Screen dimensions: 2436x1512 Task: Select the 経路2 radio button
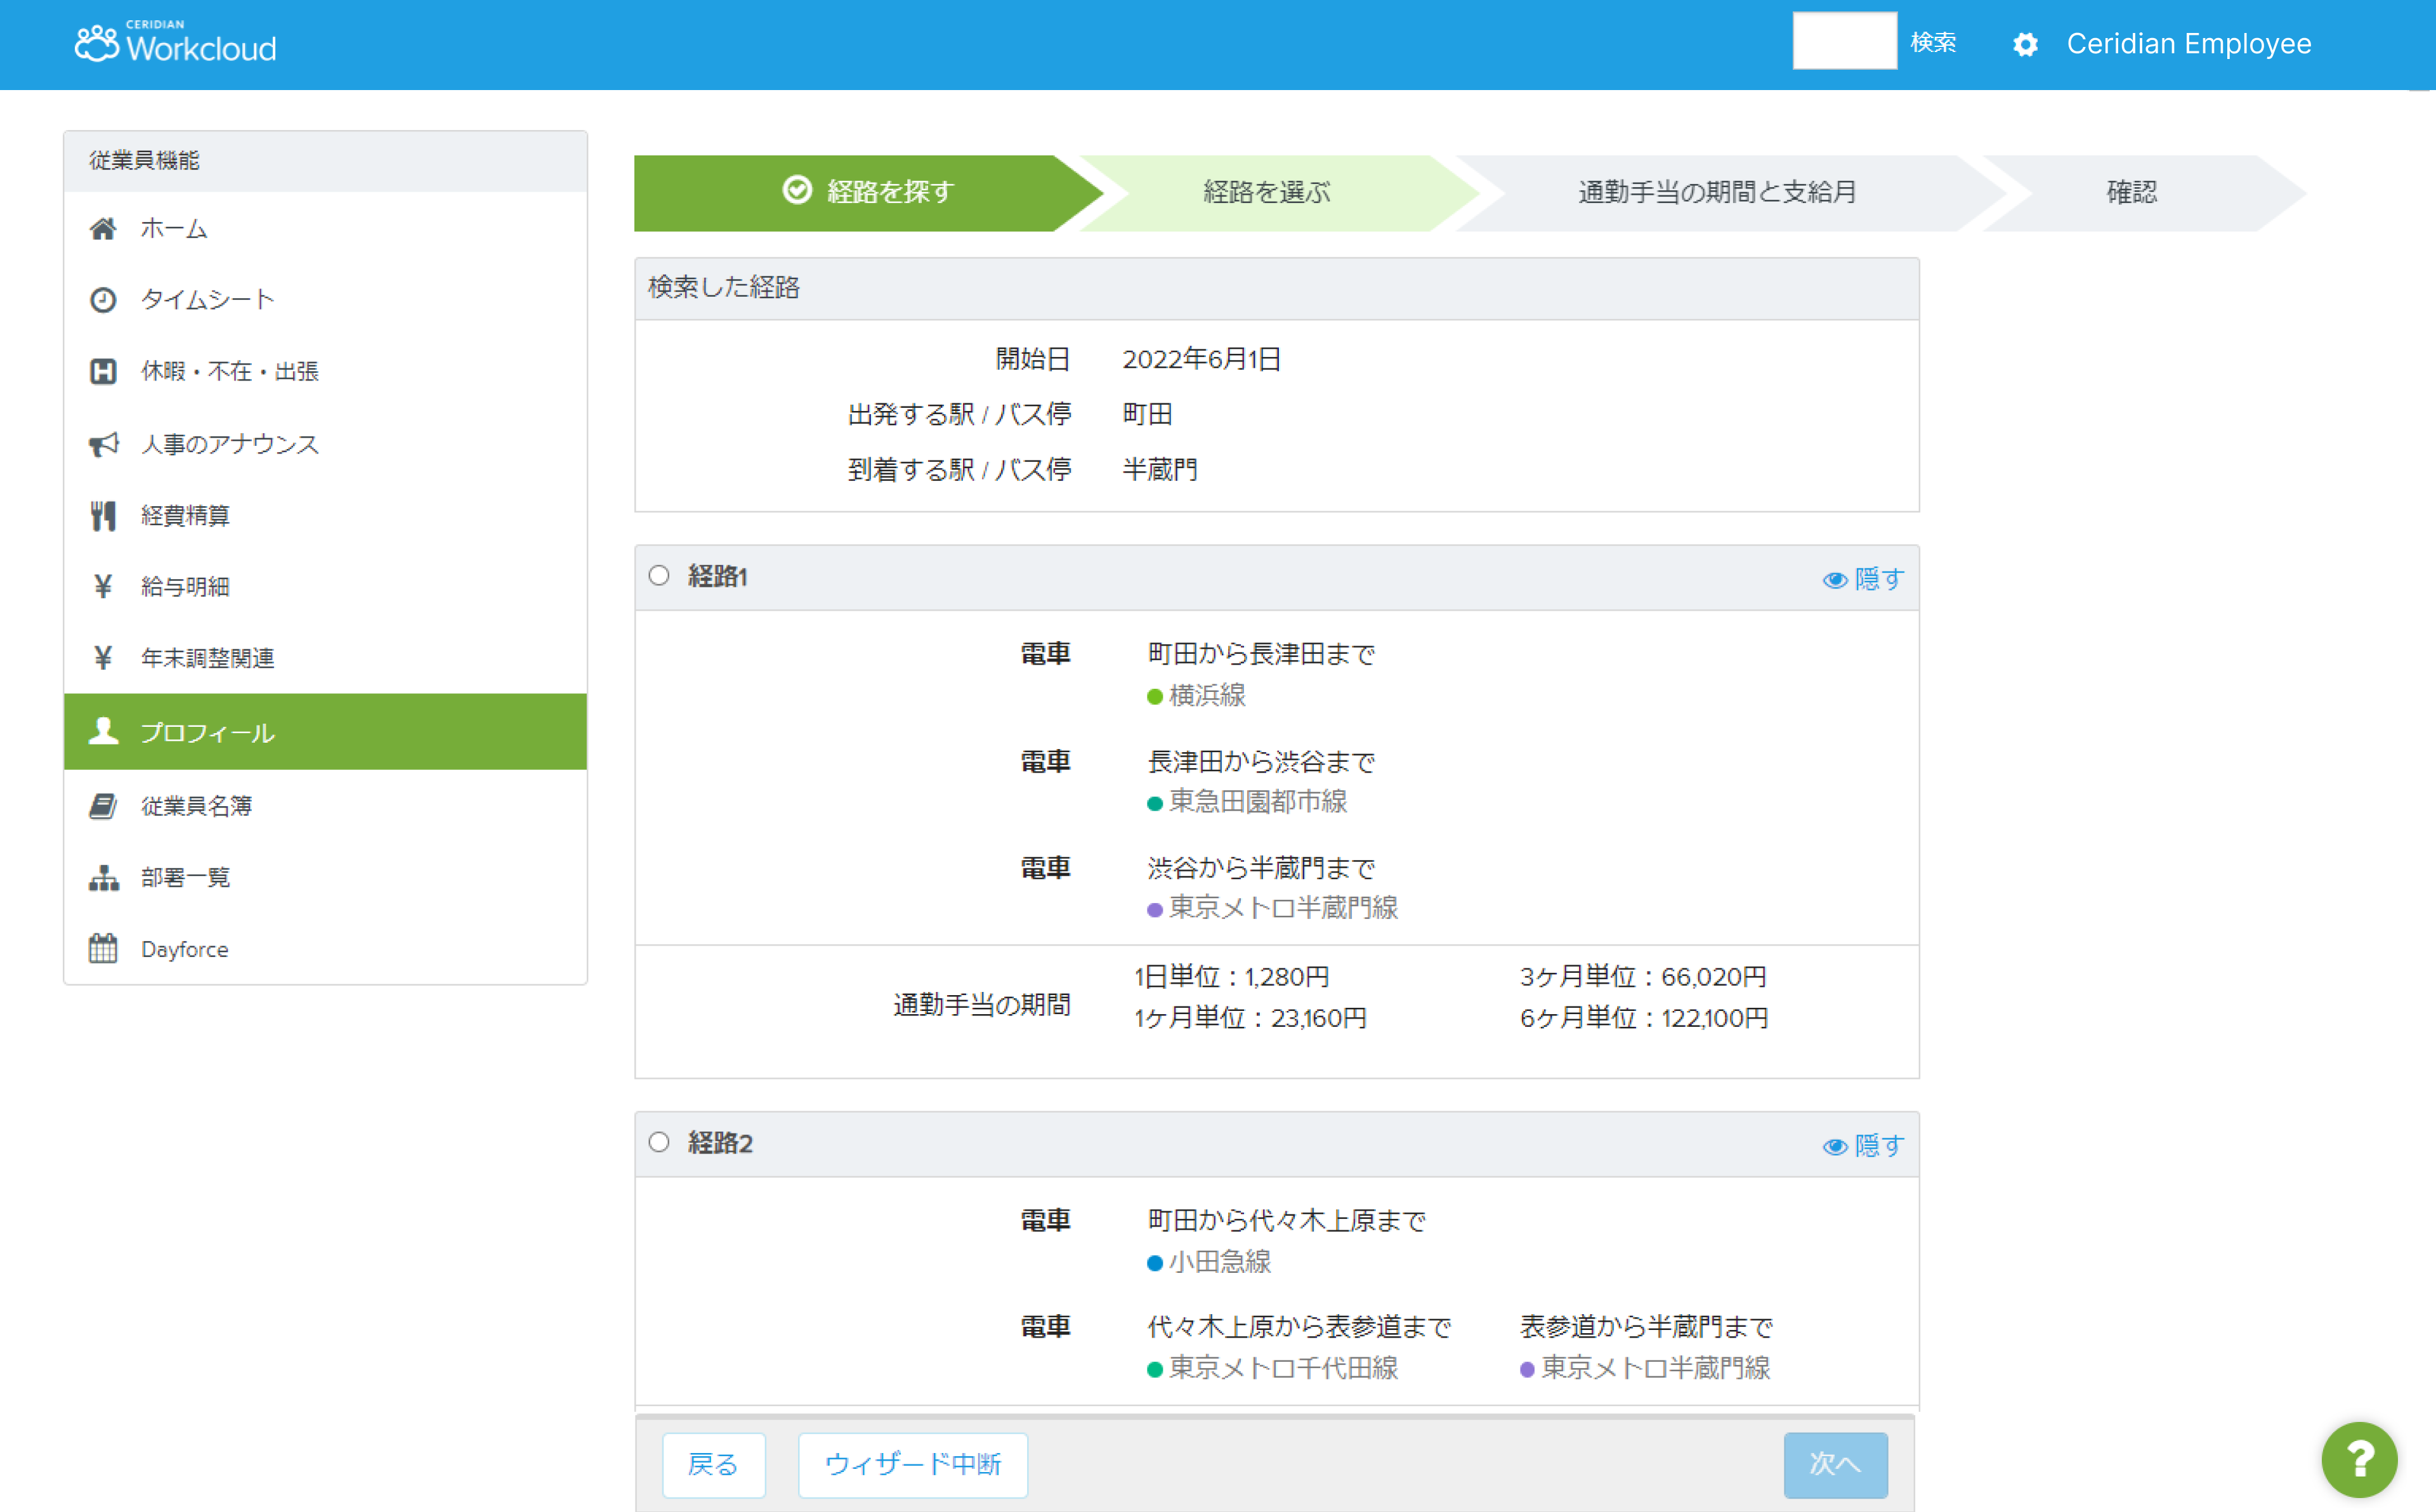659,1142
